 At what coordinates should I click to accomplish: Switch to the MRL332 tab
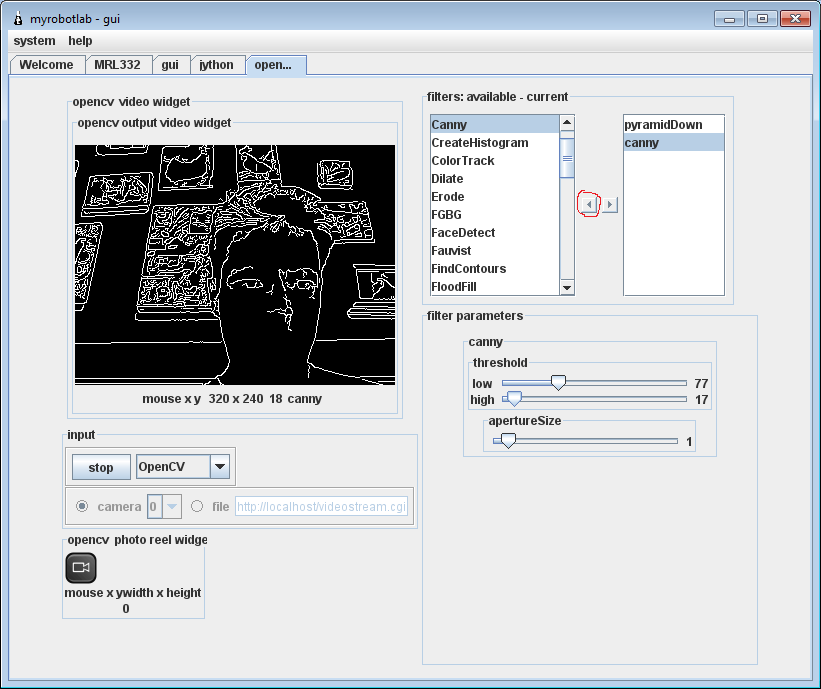click(118, 65)
